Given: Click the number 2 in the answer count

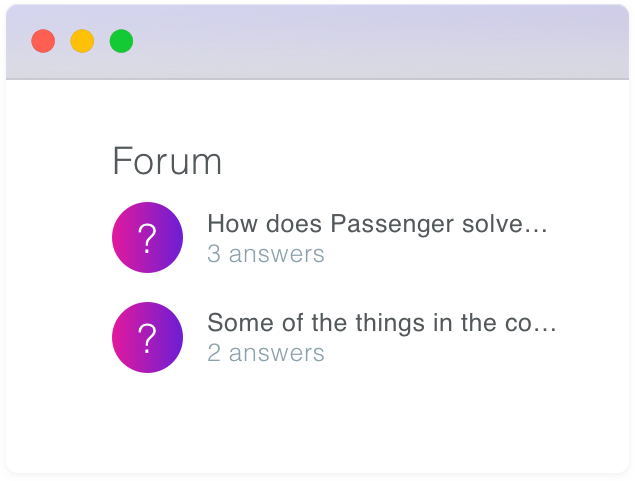Looking at the screenshot, I should [x=214, y=353].
